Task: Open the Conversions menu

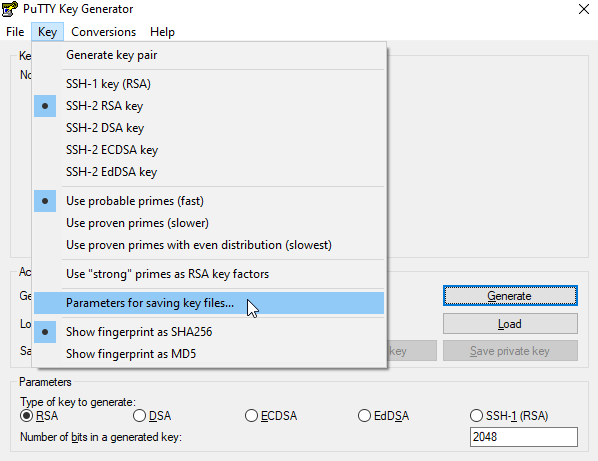Action: [103, 32]
